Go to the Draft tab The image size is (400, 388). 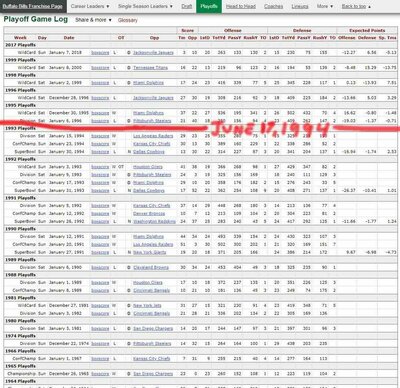coord(187,6)
